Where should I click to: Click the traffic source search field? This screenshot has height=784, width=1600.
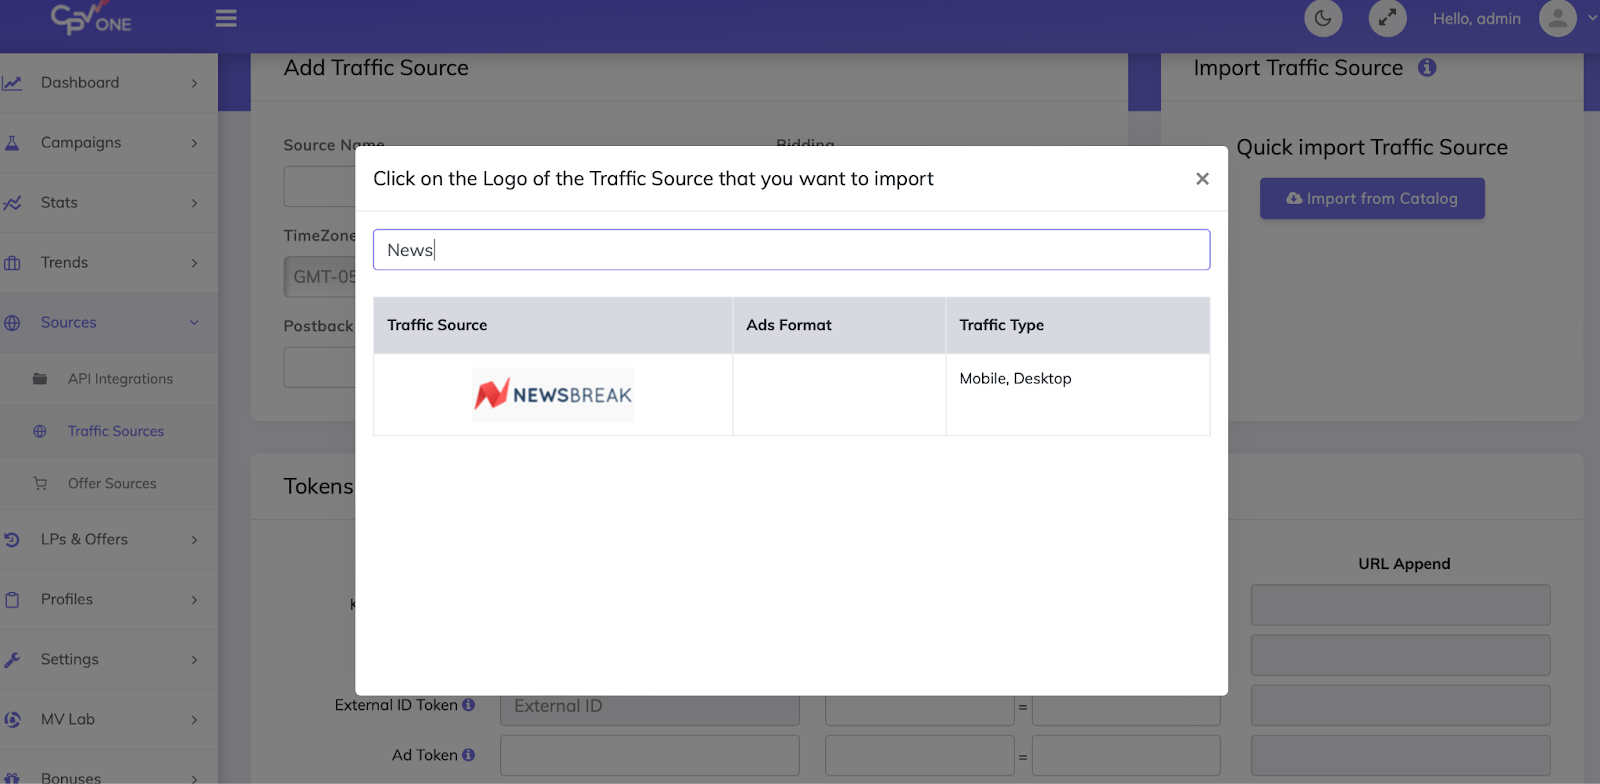point(791,250)
